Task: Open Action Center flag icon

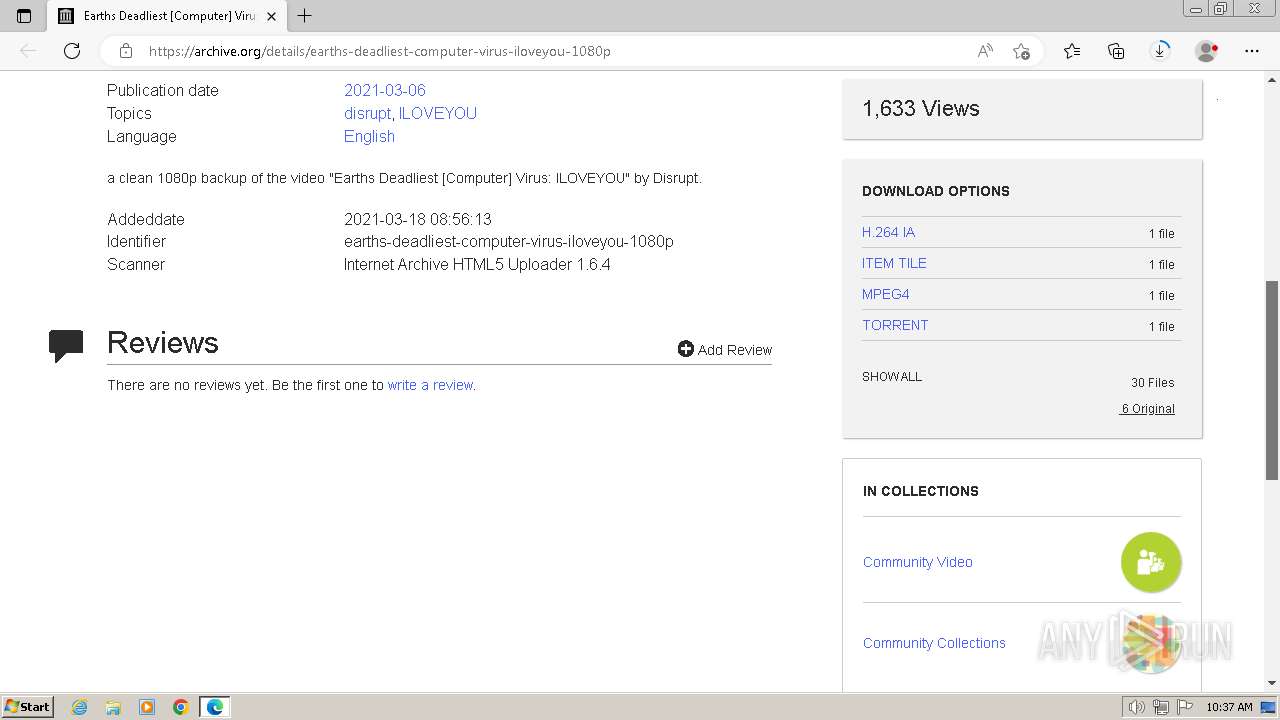Action: pos(1185,707)
